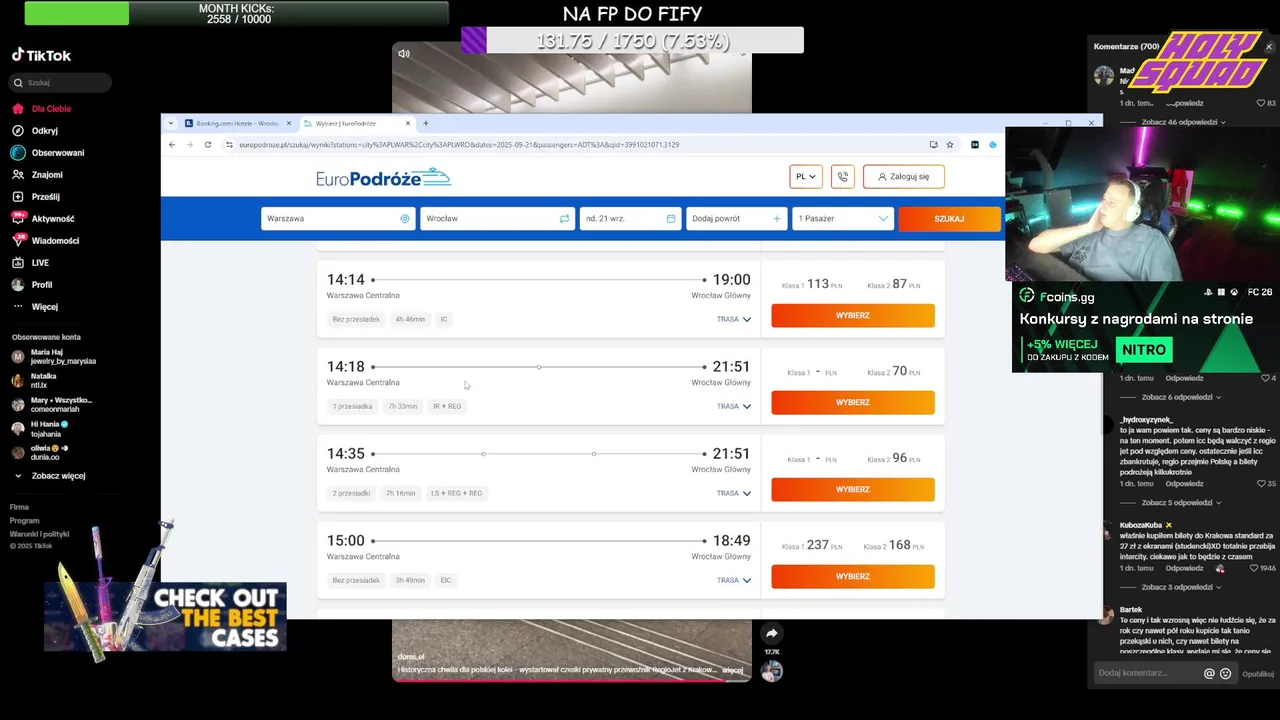Click the plus icon in Dodaj powrót

(777, 218)
